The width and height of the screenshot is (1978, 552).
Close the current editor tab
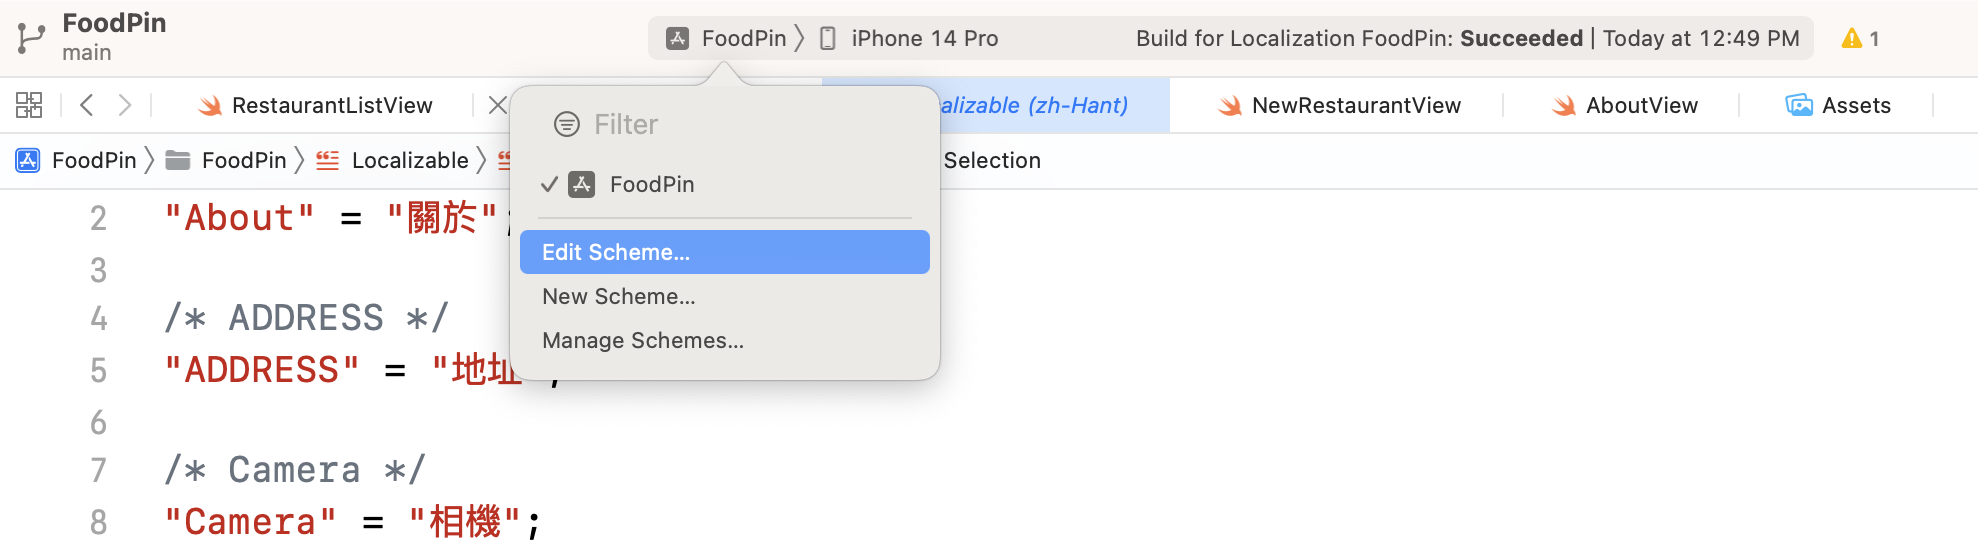[x=497, y=105]
